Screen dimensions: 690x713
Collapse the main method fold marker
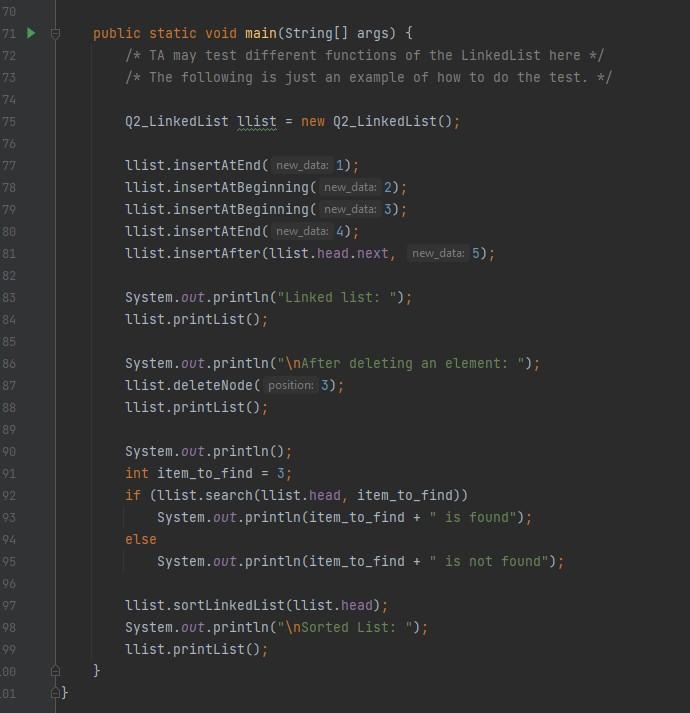55,34
